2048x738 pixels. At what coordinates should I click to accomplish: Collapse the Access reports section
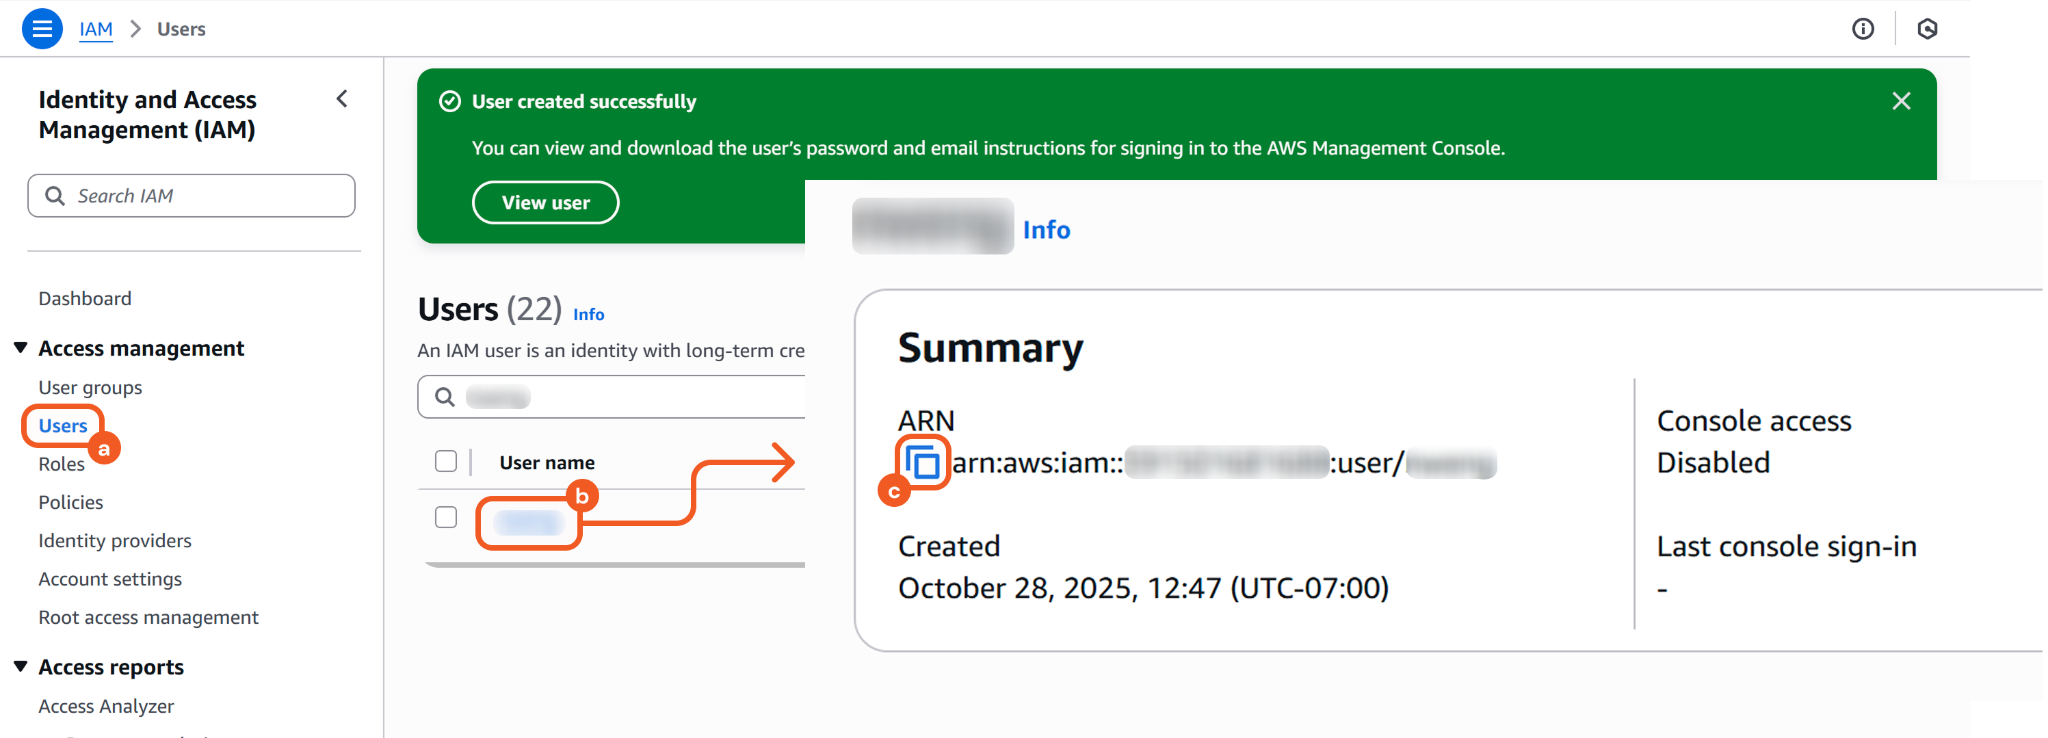[20, 666]
